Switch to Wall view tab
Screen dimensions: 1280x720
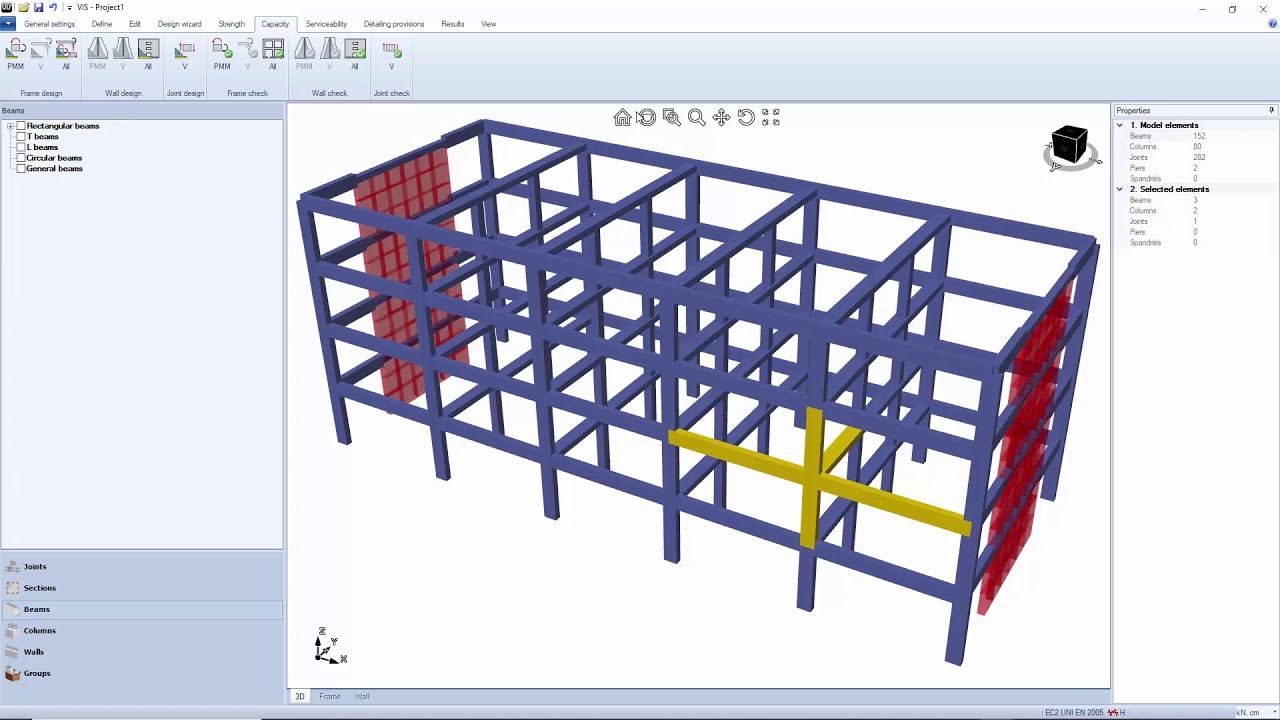click(x=362, y=696)
